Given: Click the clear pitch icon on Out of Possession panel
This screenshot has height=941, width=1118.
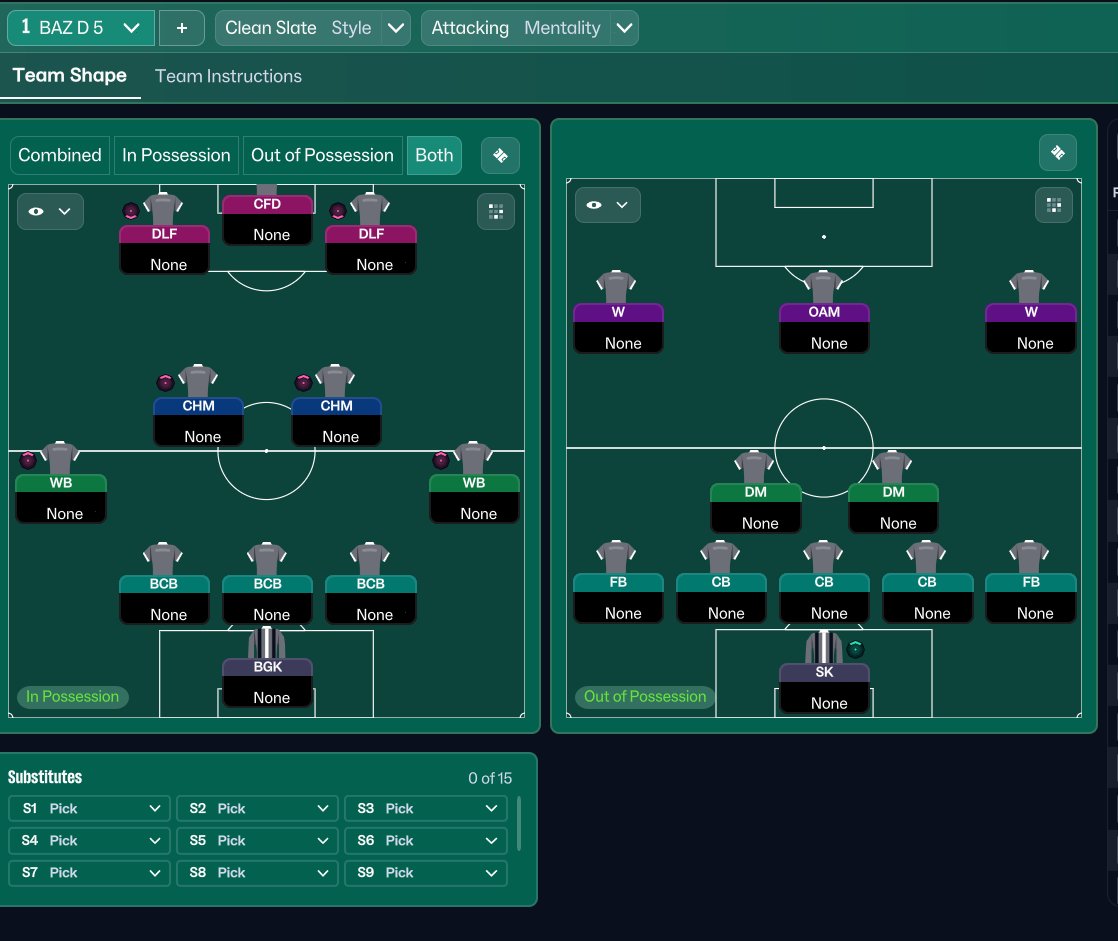Looking at the screenshot, I should [1057, 153].
